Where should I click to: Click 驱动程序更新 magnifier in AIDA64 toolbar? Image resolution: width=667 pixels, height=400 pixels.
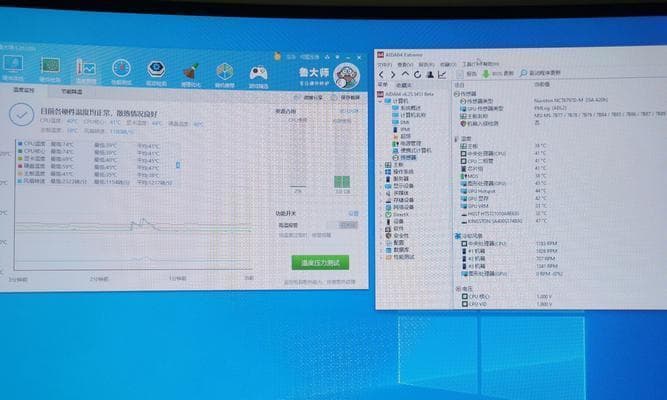pyautogui.click(x=523, y=73)
